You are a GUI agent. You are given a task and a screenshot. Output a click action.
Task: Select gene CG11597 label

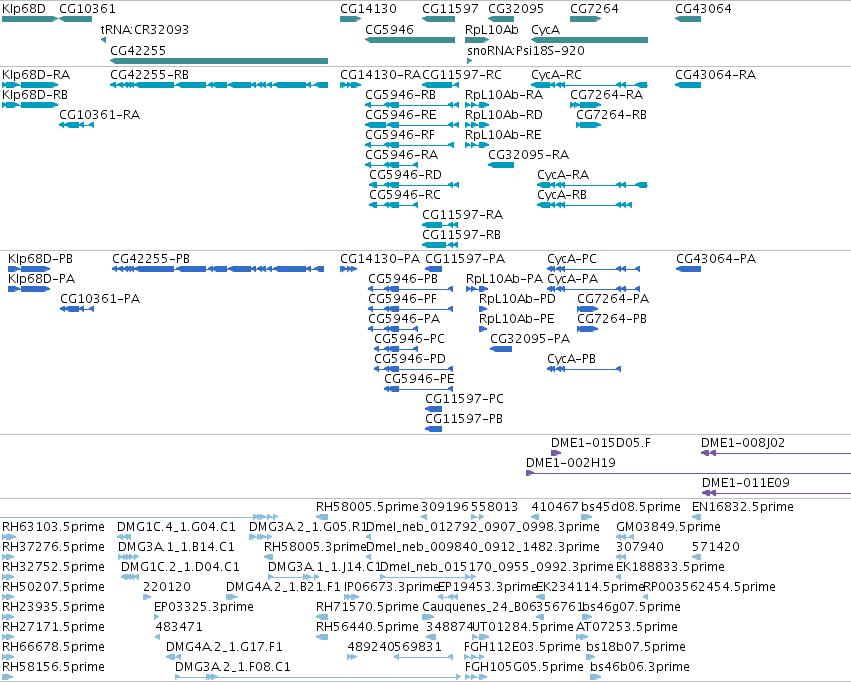click(x=450, y=9)
